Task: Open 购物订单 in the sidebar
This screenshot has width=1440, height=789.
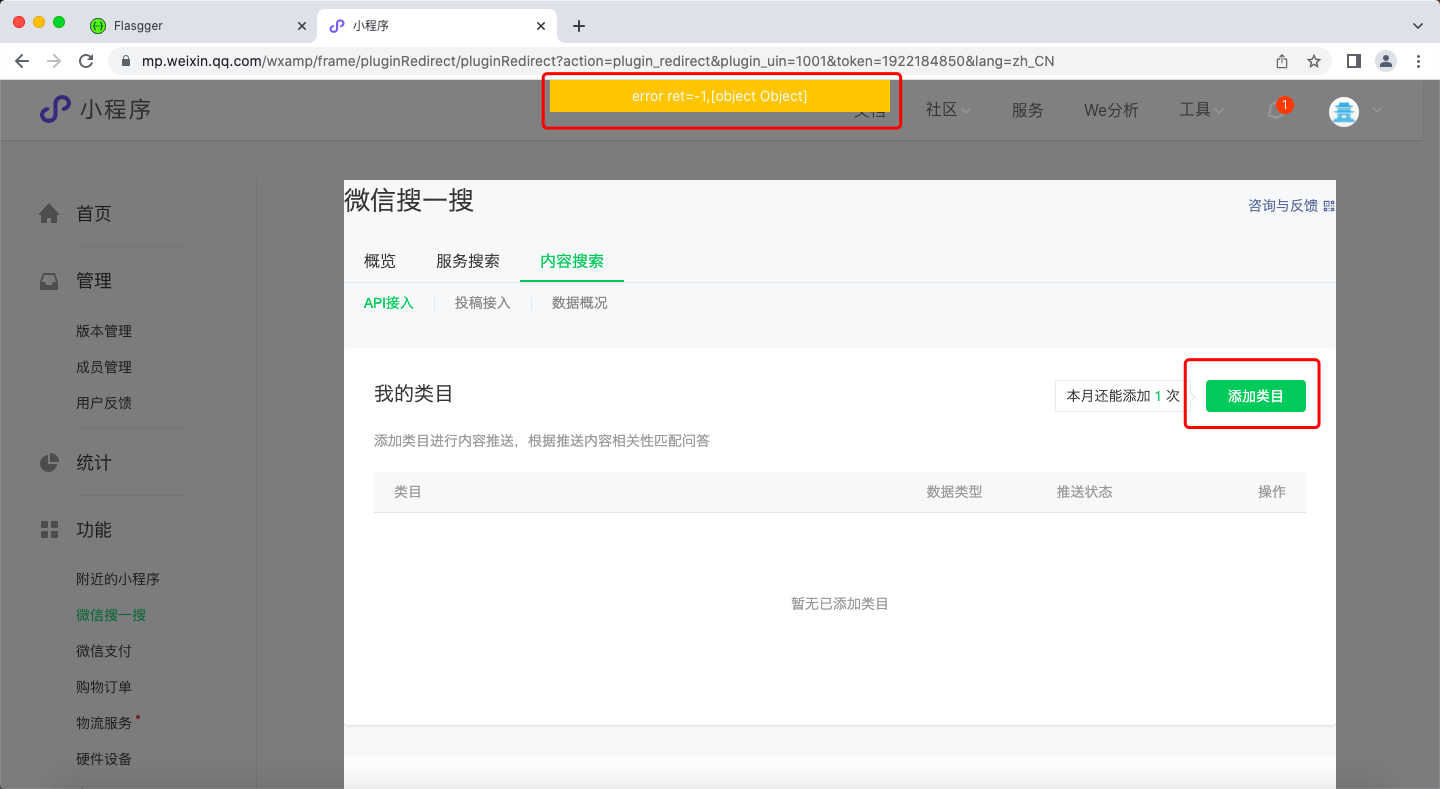Action: [104, 687]
